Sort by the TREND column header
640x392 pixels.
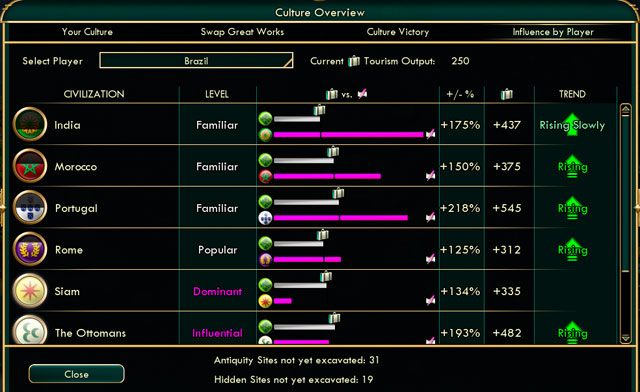pos(572,94)
